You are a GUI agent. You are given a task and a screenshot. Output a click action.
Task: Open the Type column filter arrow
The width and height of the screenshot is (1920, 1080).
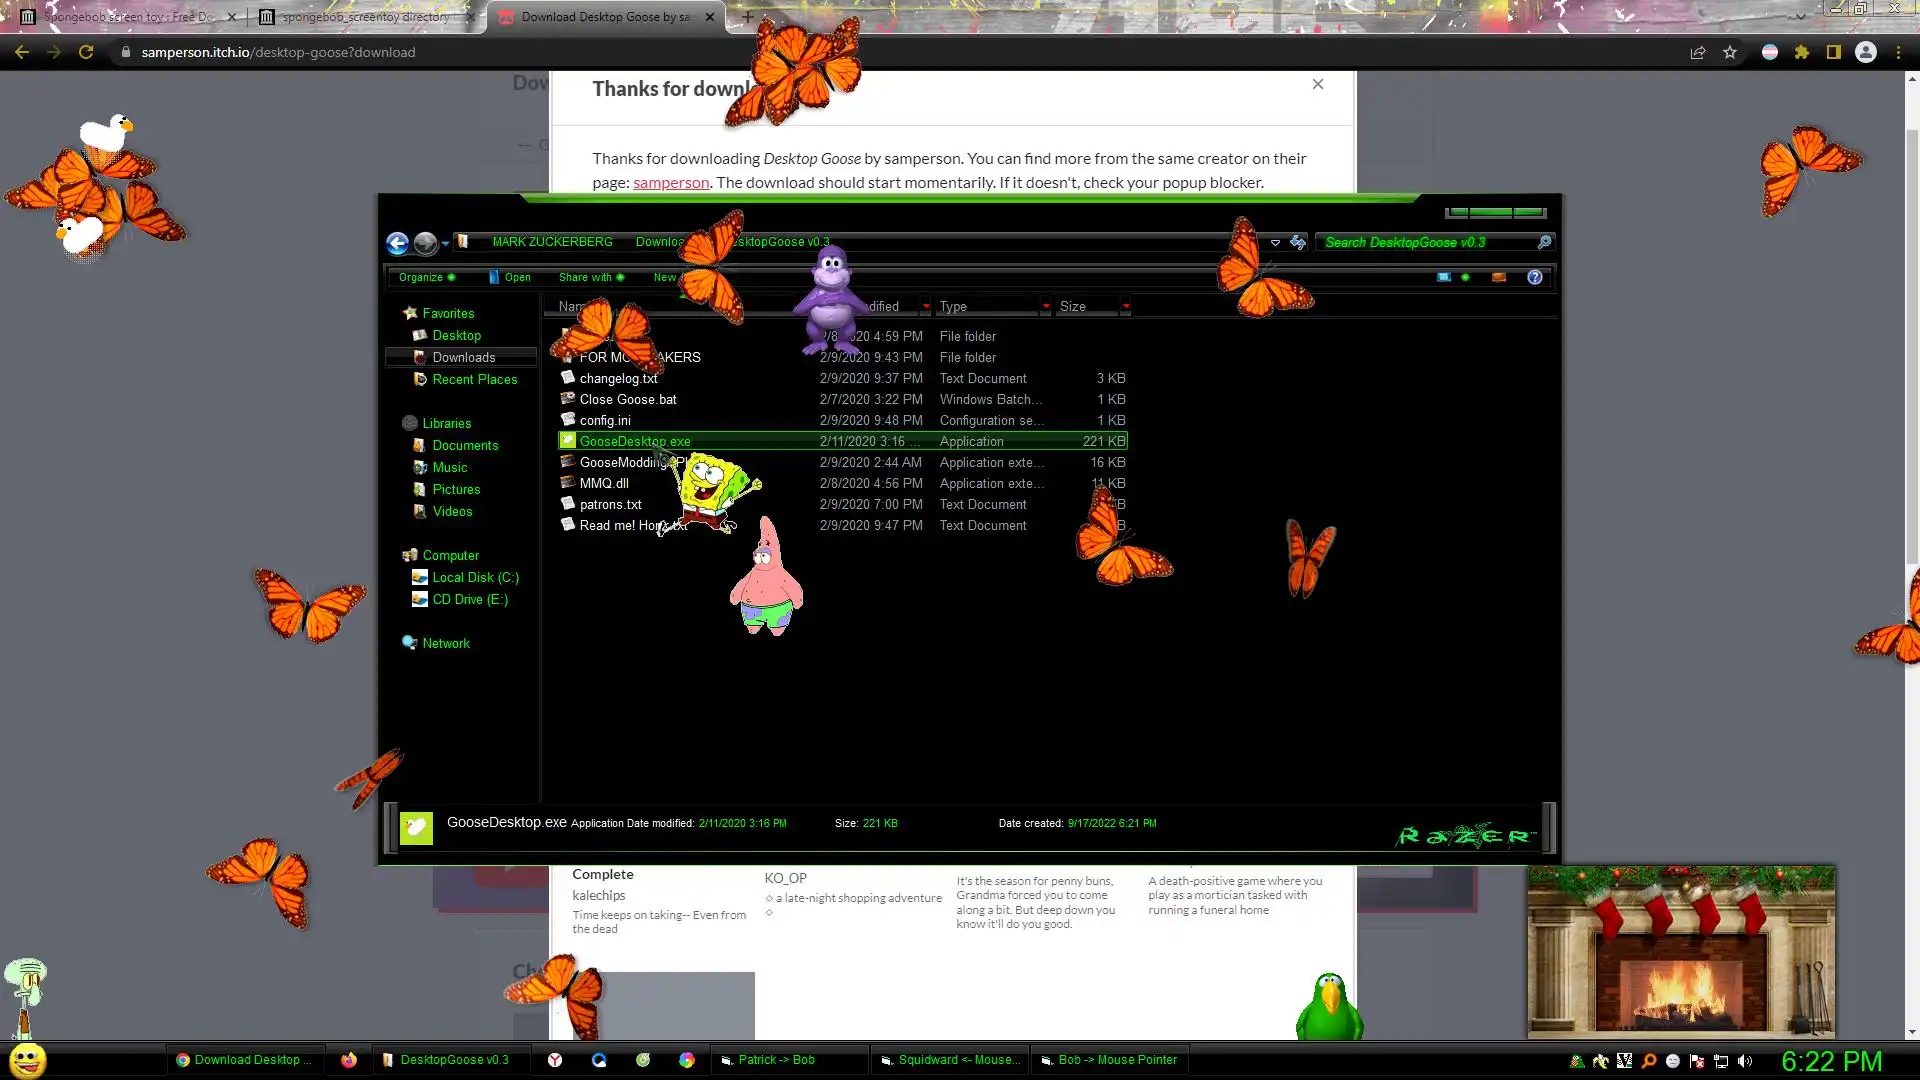[1046, 306]
